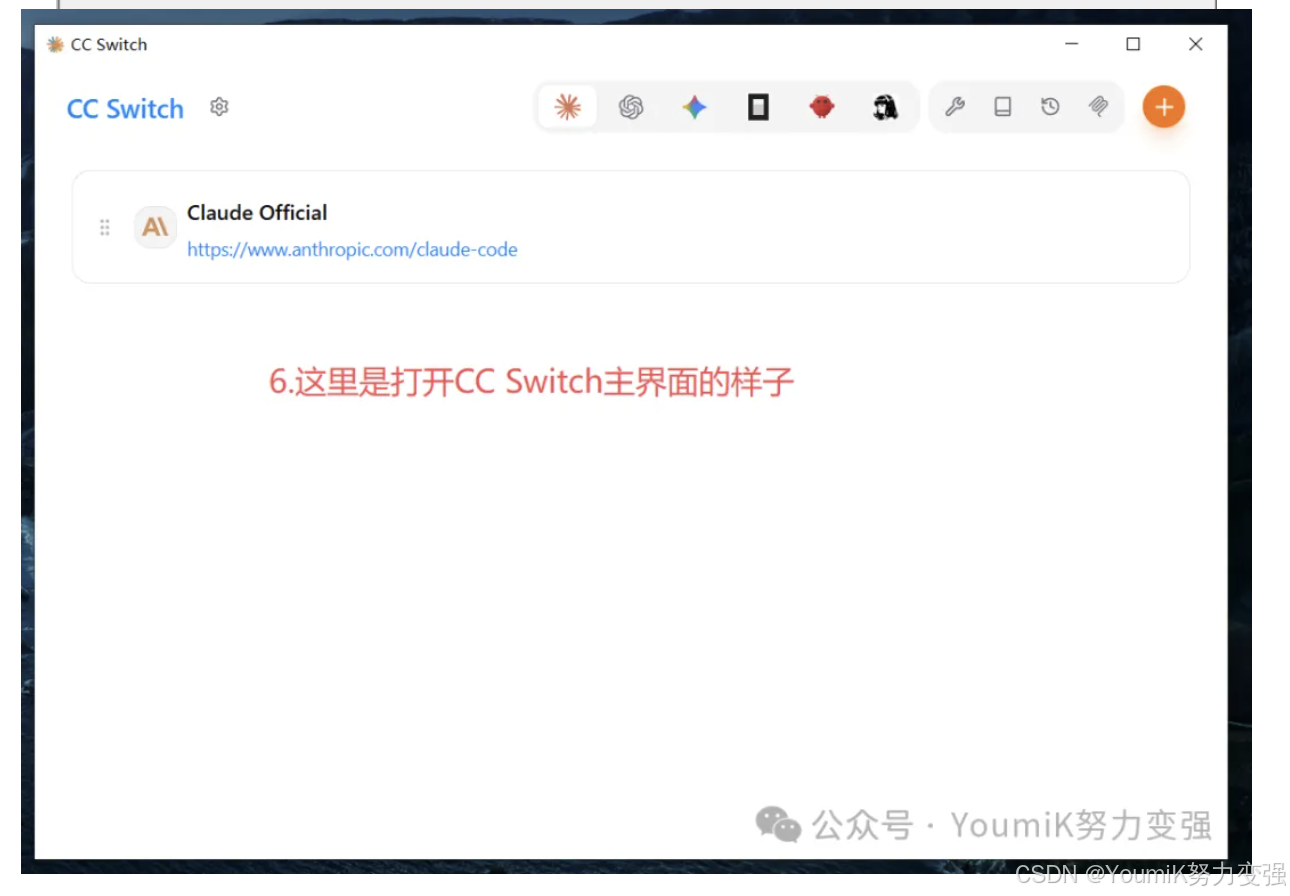
Task: Open settings gear next to CC Switch
Action: (220, 107)
